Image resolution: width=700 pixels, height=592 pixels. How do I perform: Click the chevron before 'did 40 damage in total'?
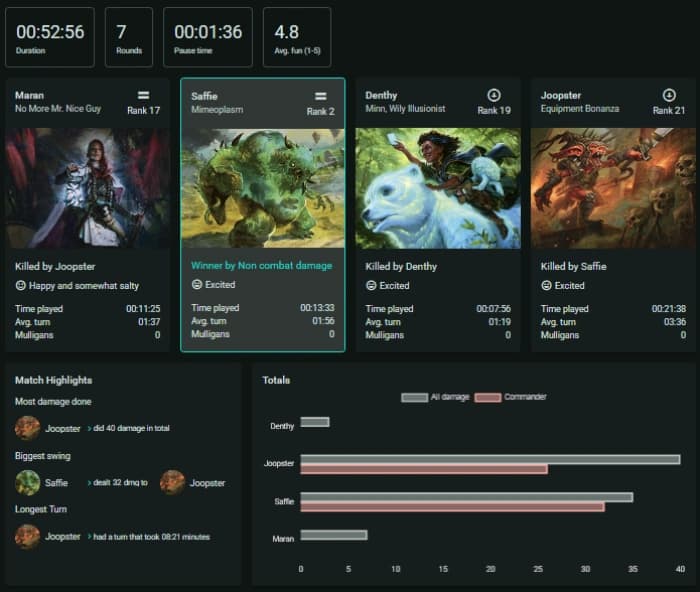89,429
